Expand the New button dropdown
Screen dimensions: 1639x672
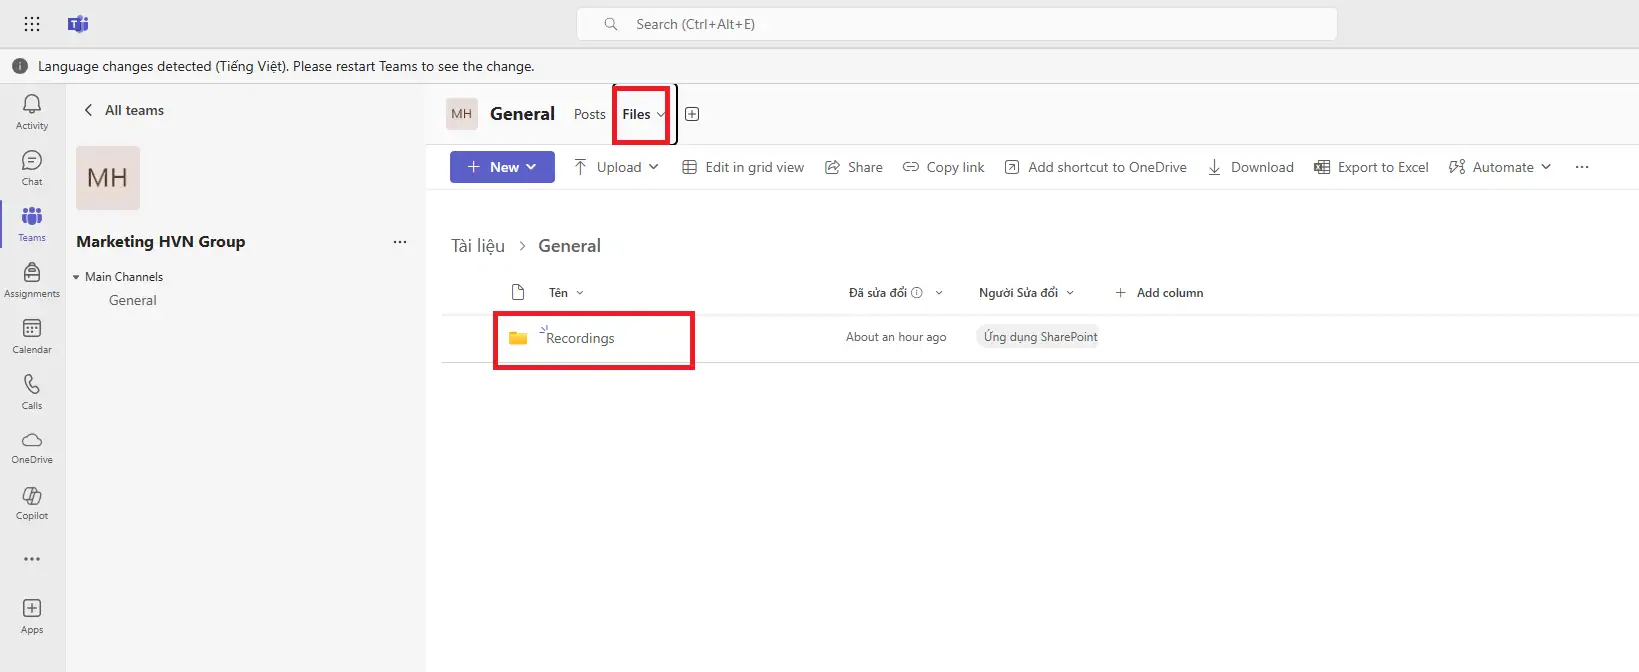502,167
